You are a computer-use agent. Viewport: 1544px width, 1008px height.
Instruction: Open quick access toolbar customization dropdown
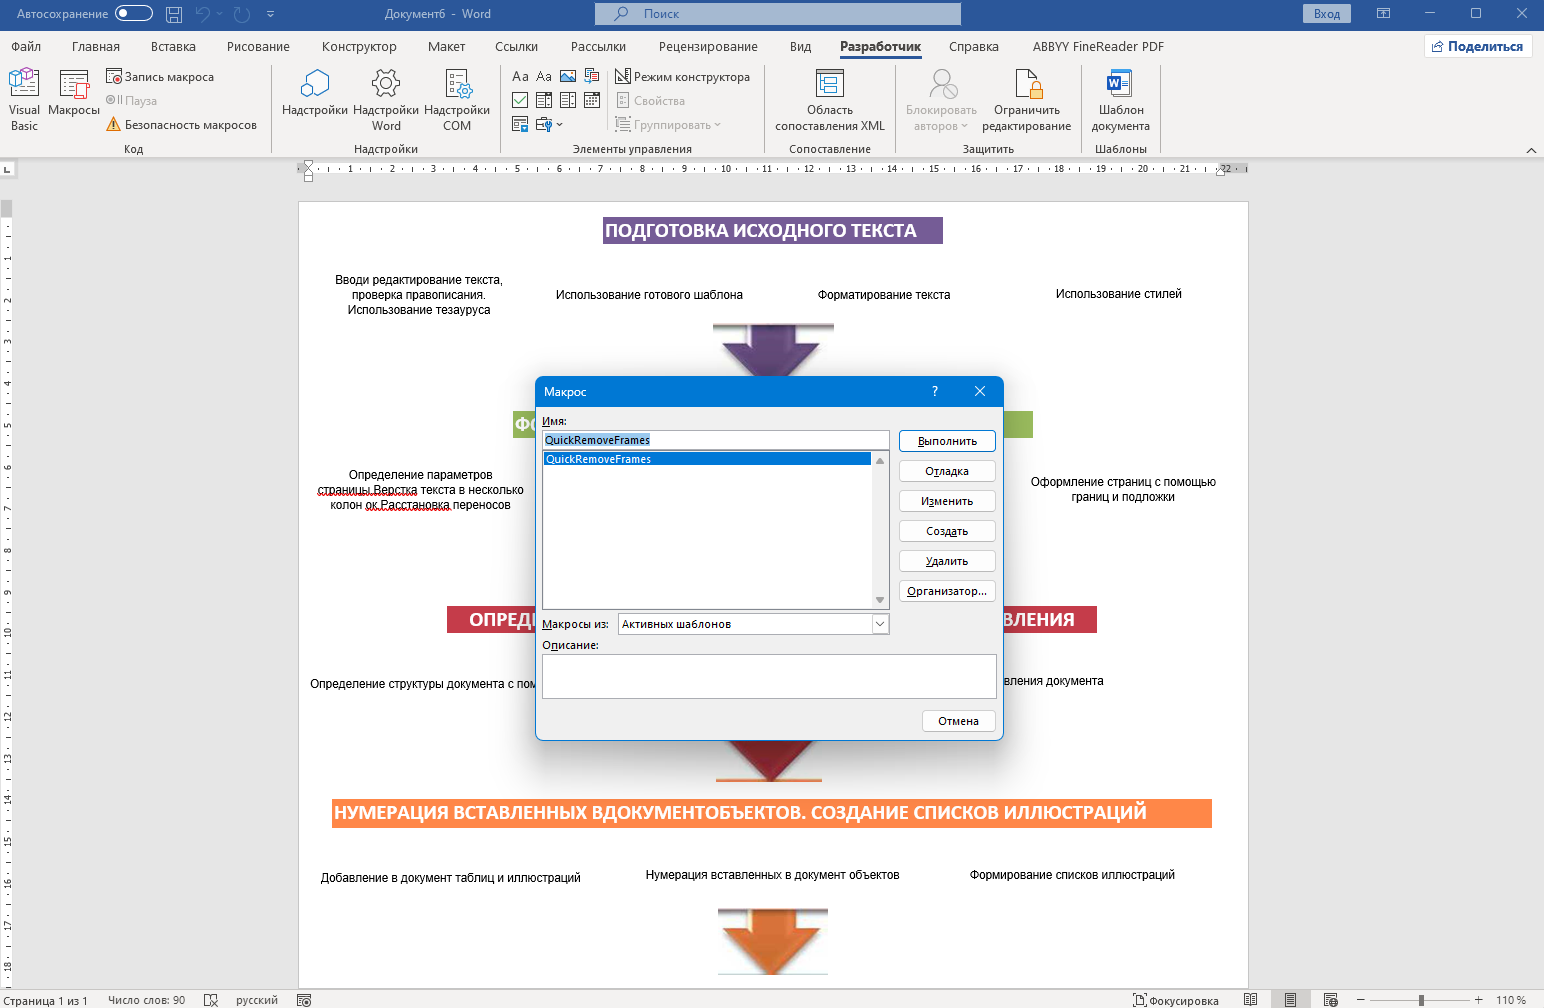[x=271, y=14]
